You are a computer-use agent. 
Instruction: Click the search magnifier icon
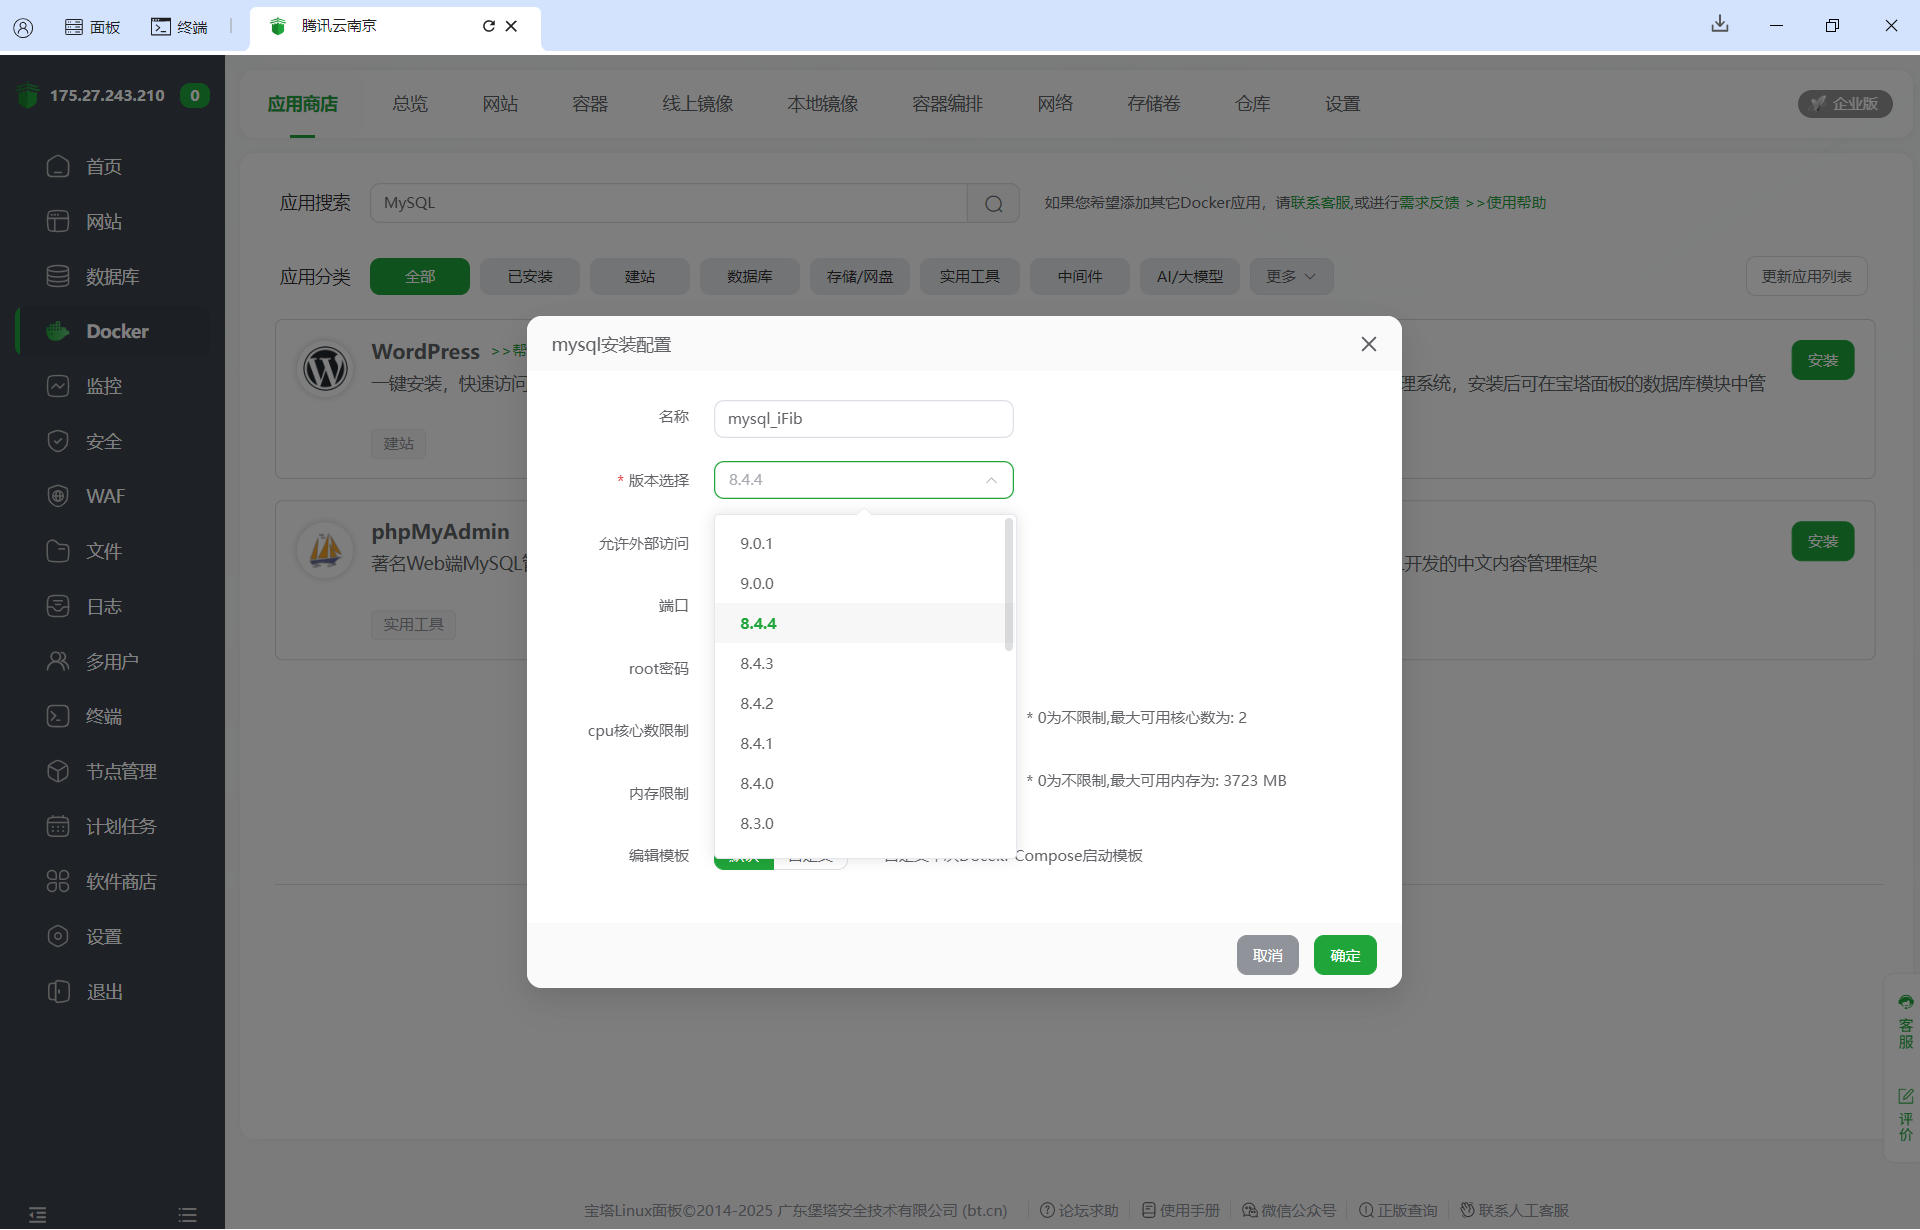click(993, 203)
